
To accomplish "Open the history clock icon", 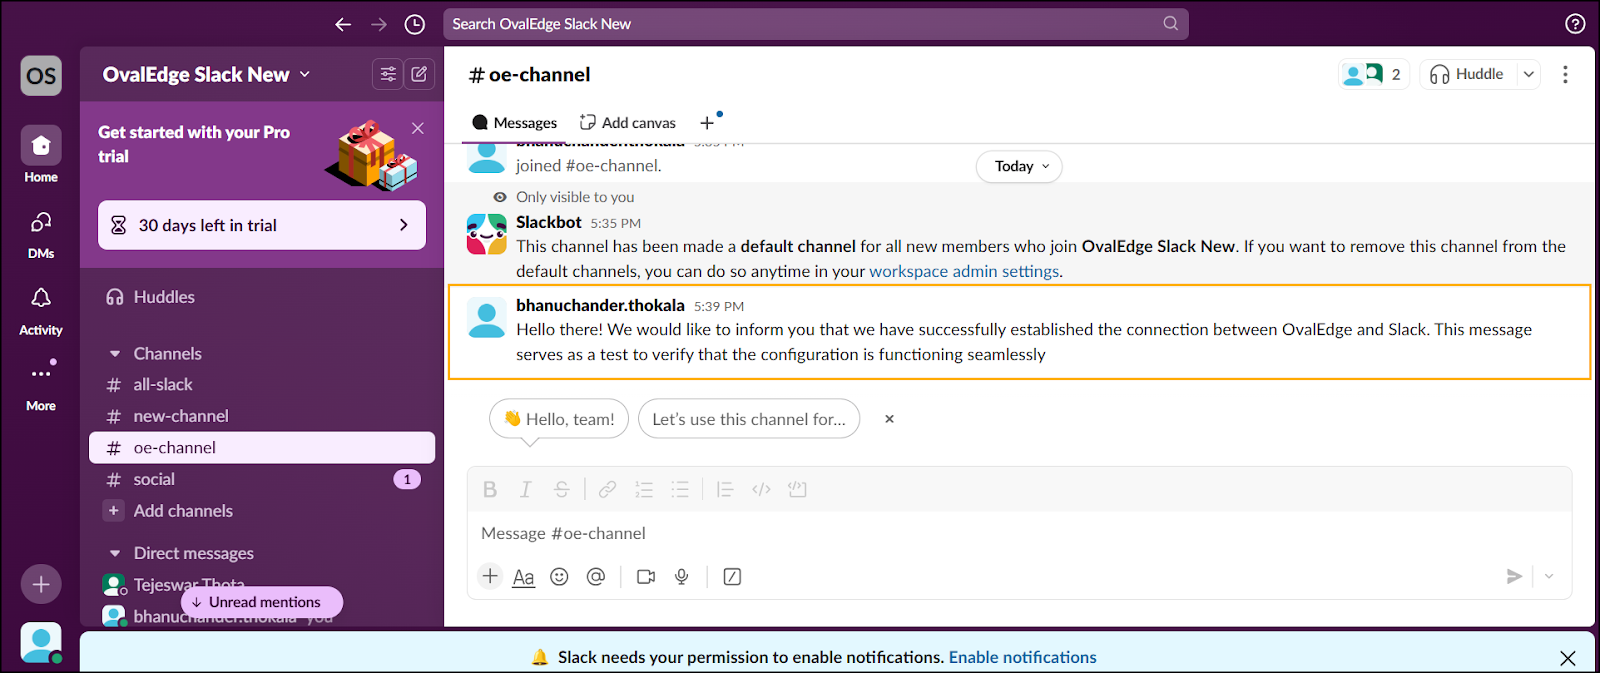I will coord(415,24).
